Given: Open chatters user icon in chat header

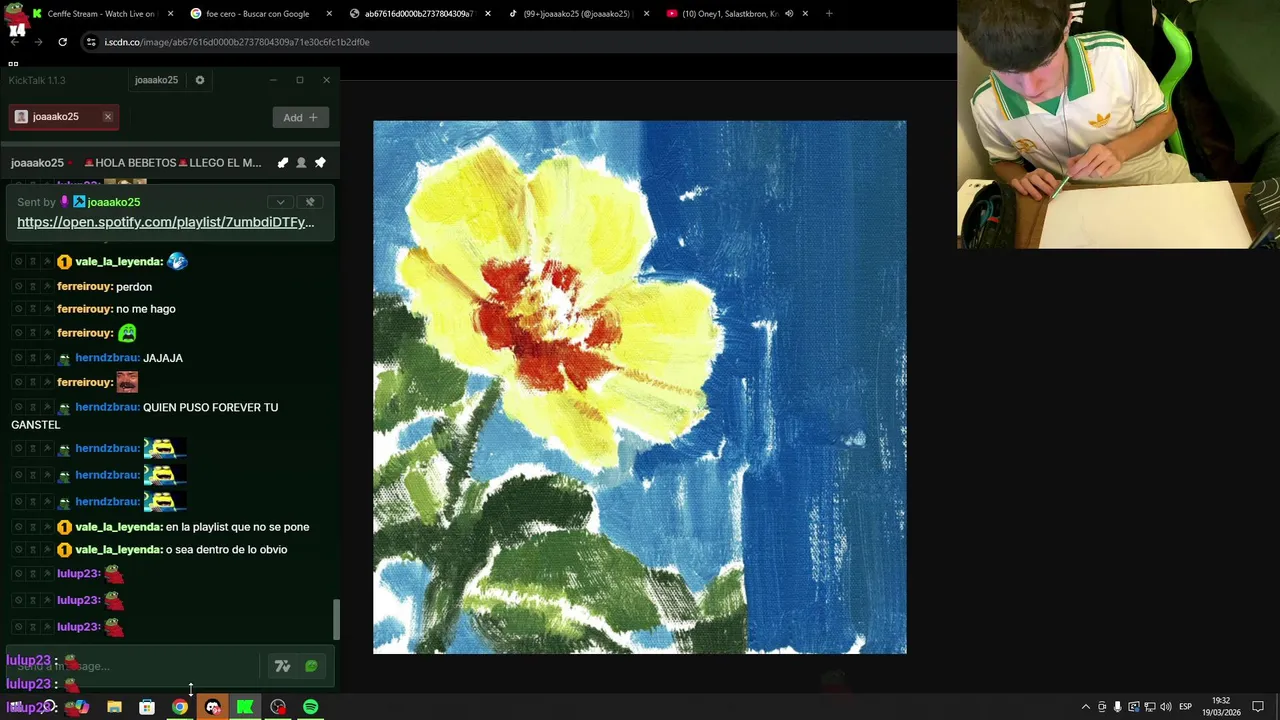Looking at the screenshot, I should 301,163.
